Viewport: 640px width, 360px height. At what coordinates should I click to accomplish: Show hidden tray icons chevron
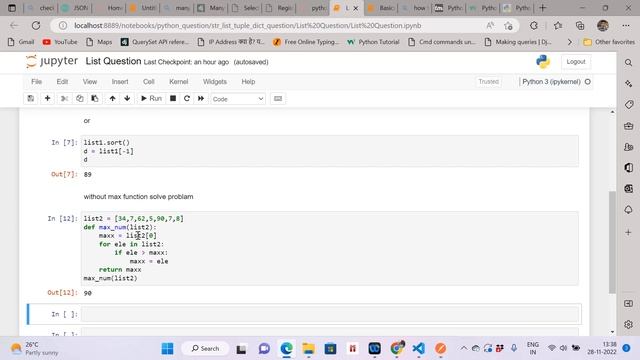click(463, 348)
